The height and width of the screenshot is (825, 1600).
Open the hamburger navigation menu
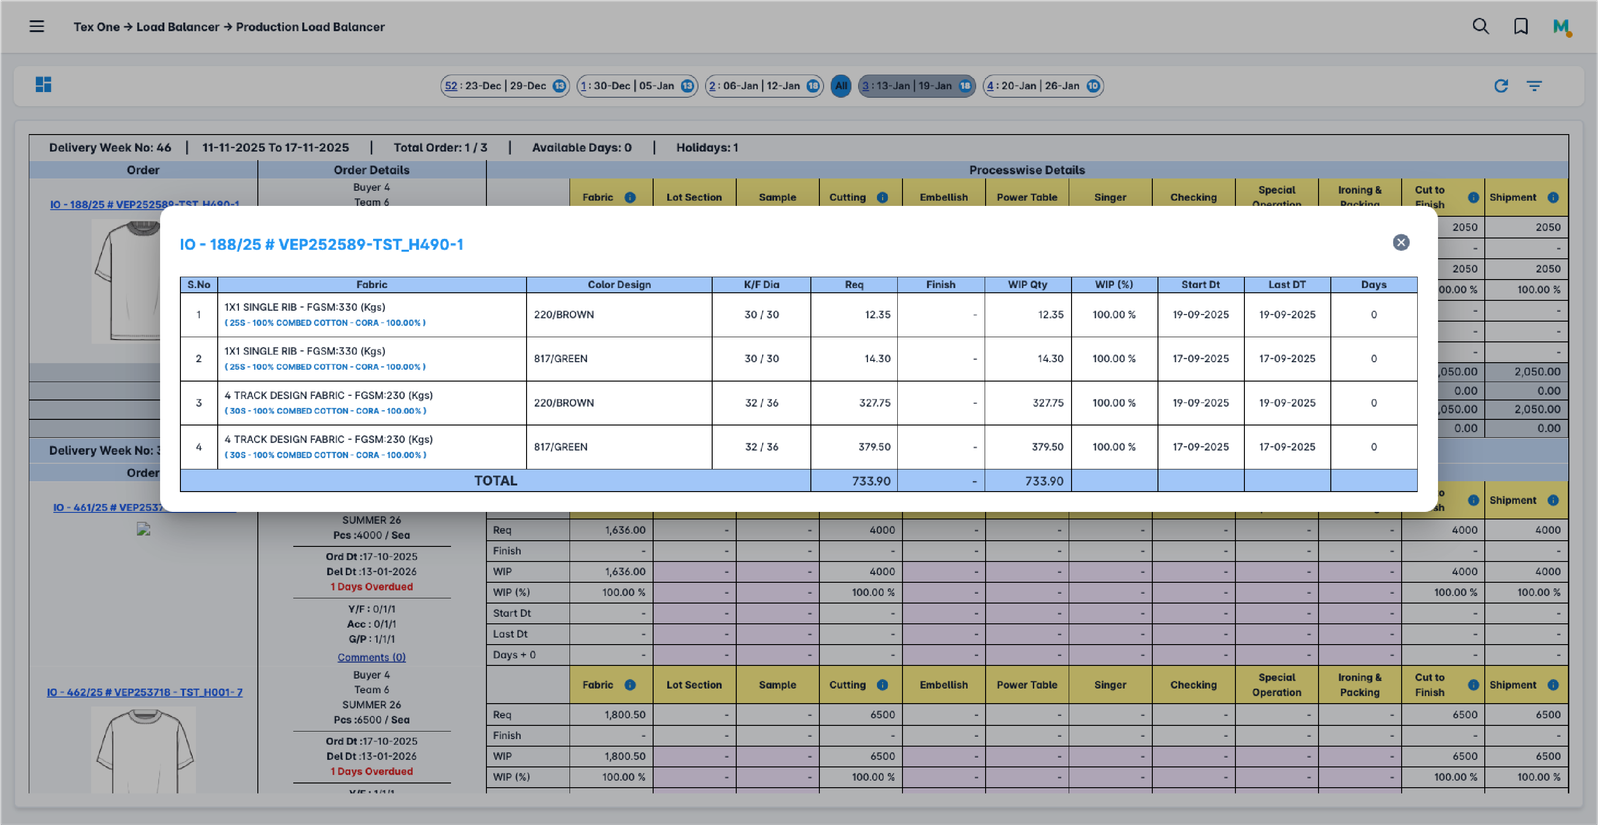tap(37, 27)
